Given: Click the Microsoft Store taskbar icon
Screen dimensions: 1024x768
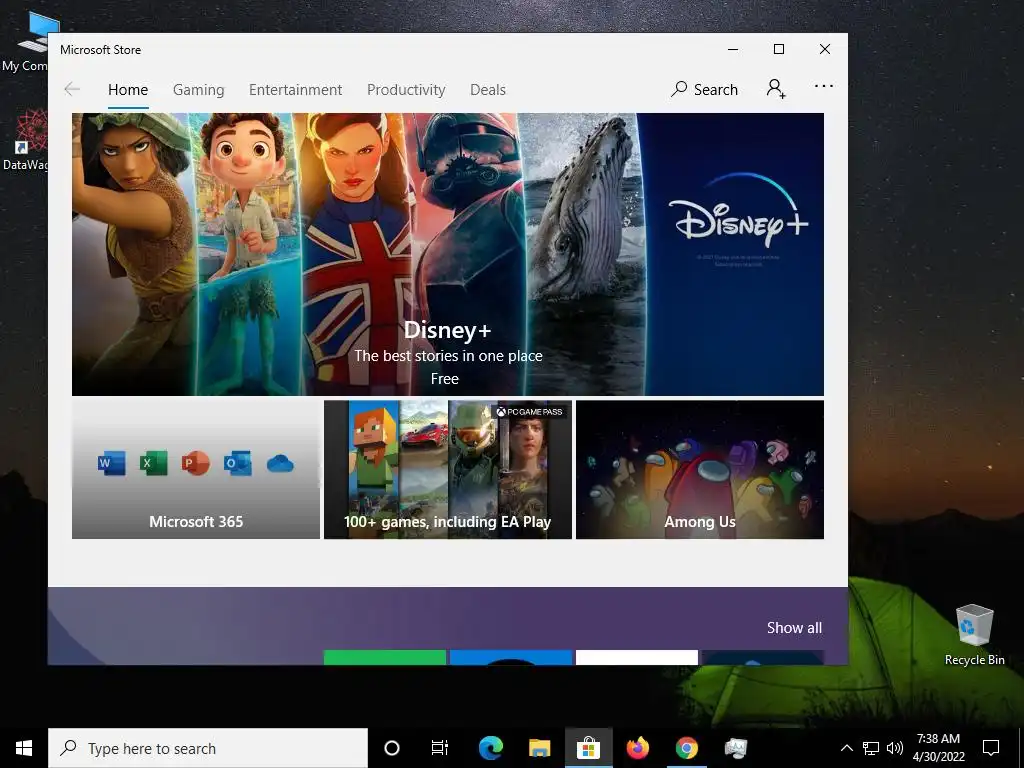Looking at the screenshot, I should pos(588,748).
